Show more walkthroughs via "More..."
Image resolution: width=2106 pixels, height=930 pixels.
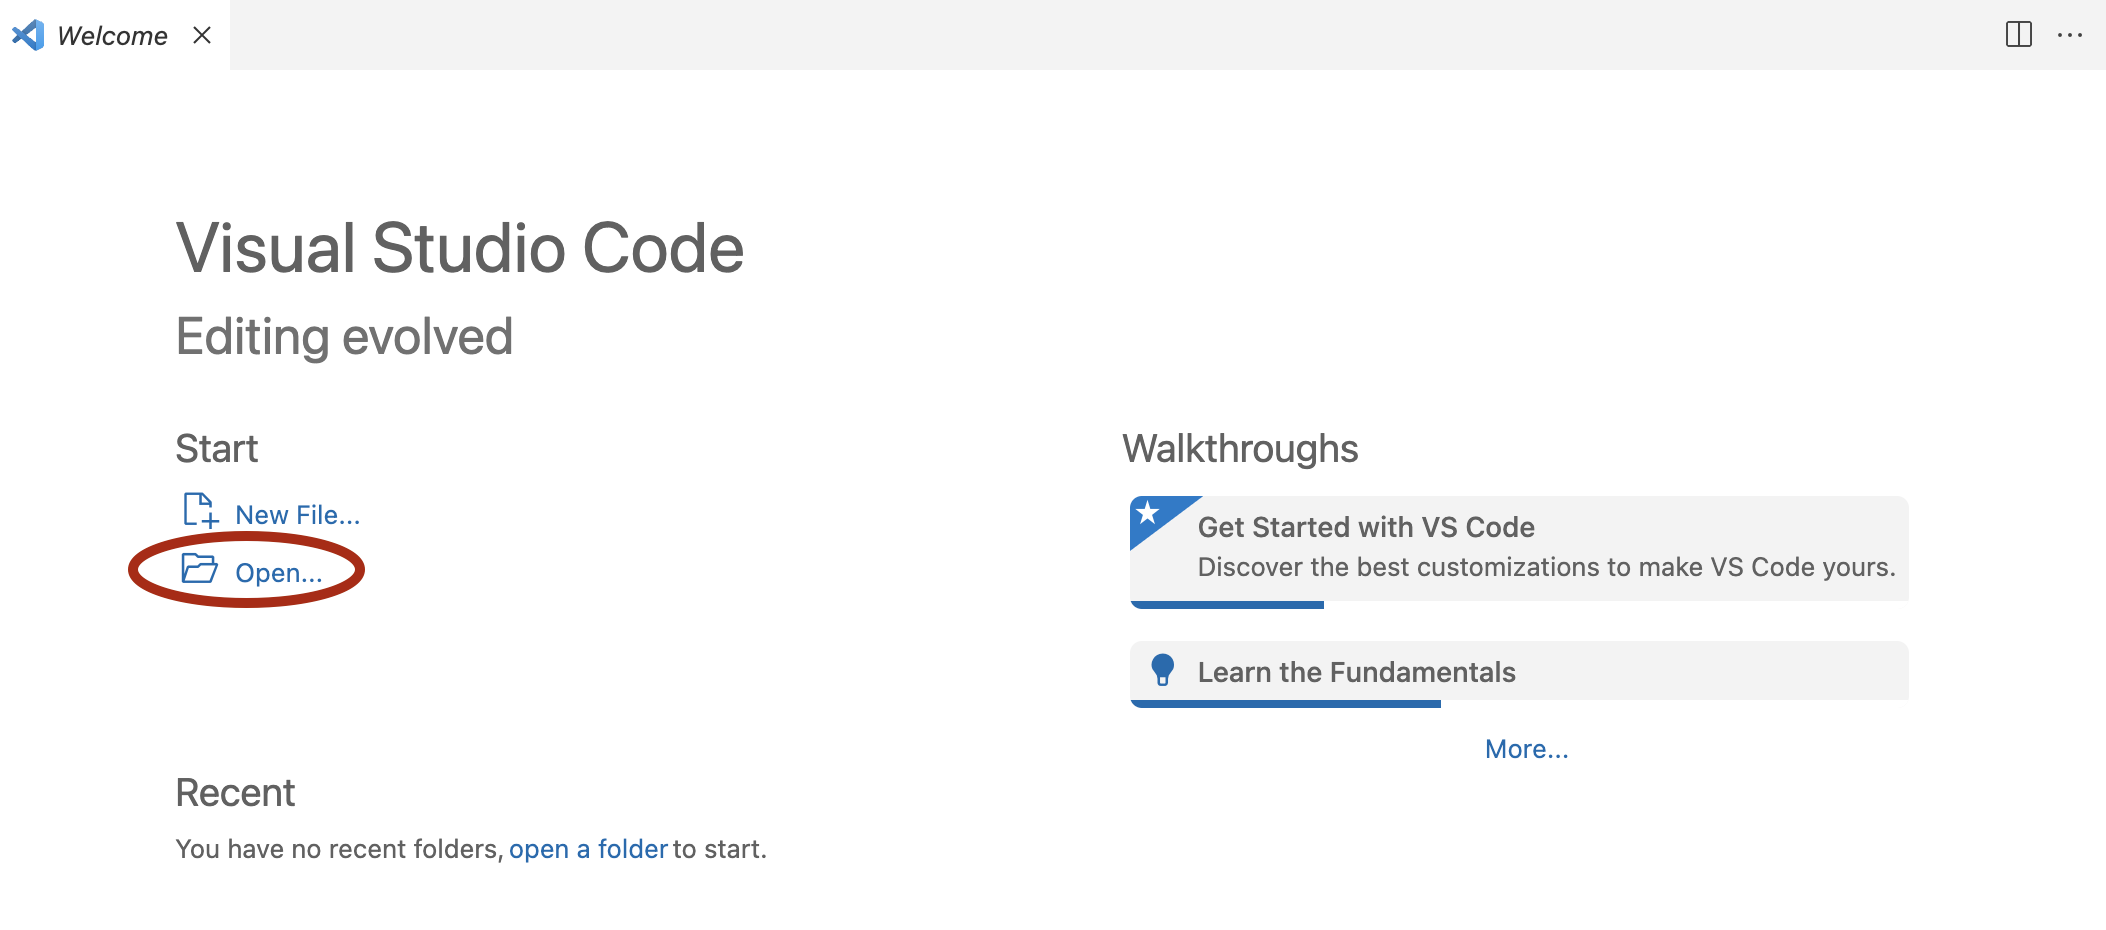click(1526, 749)
